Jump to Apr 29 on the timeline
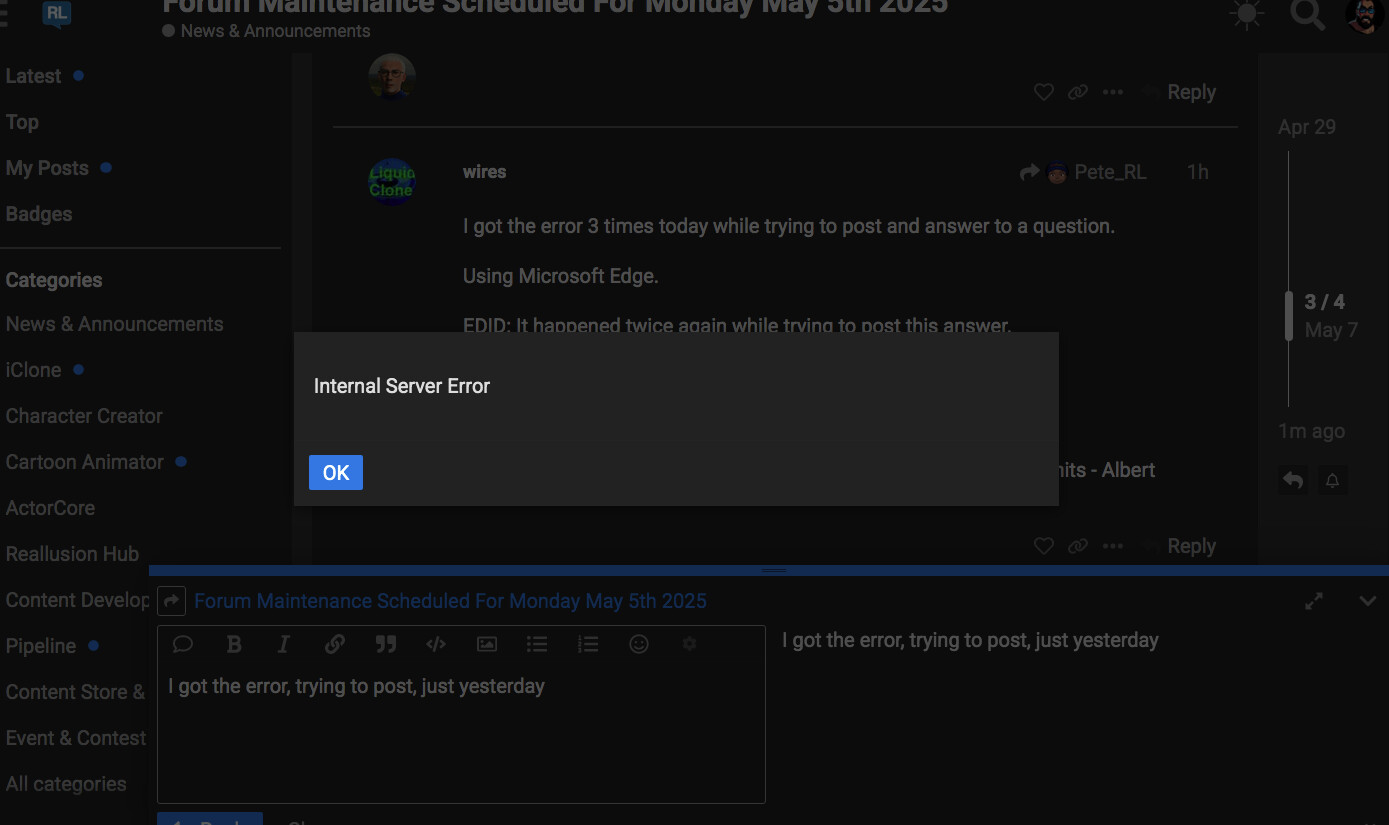Screen dimensions: 1389x825 click(x=1306, y=127)
